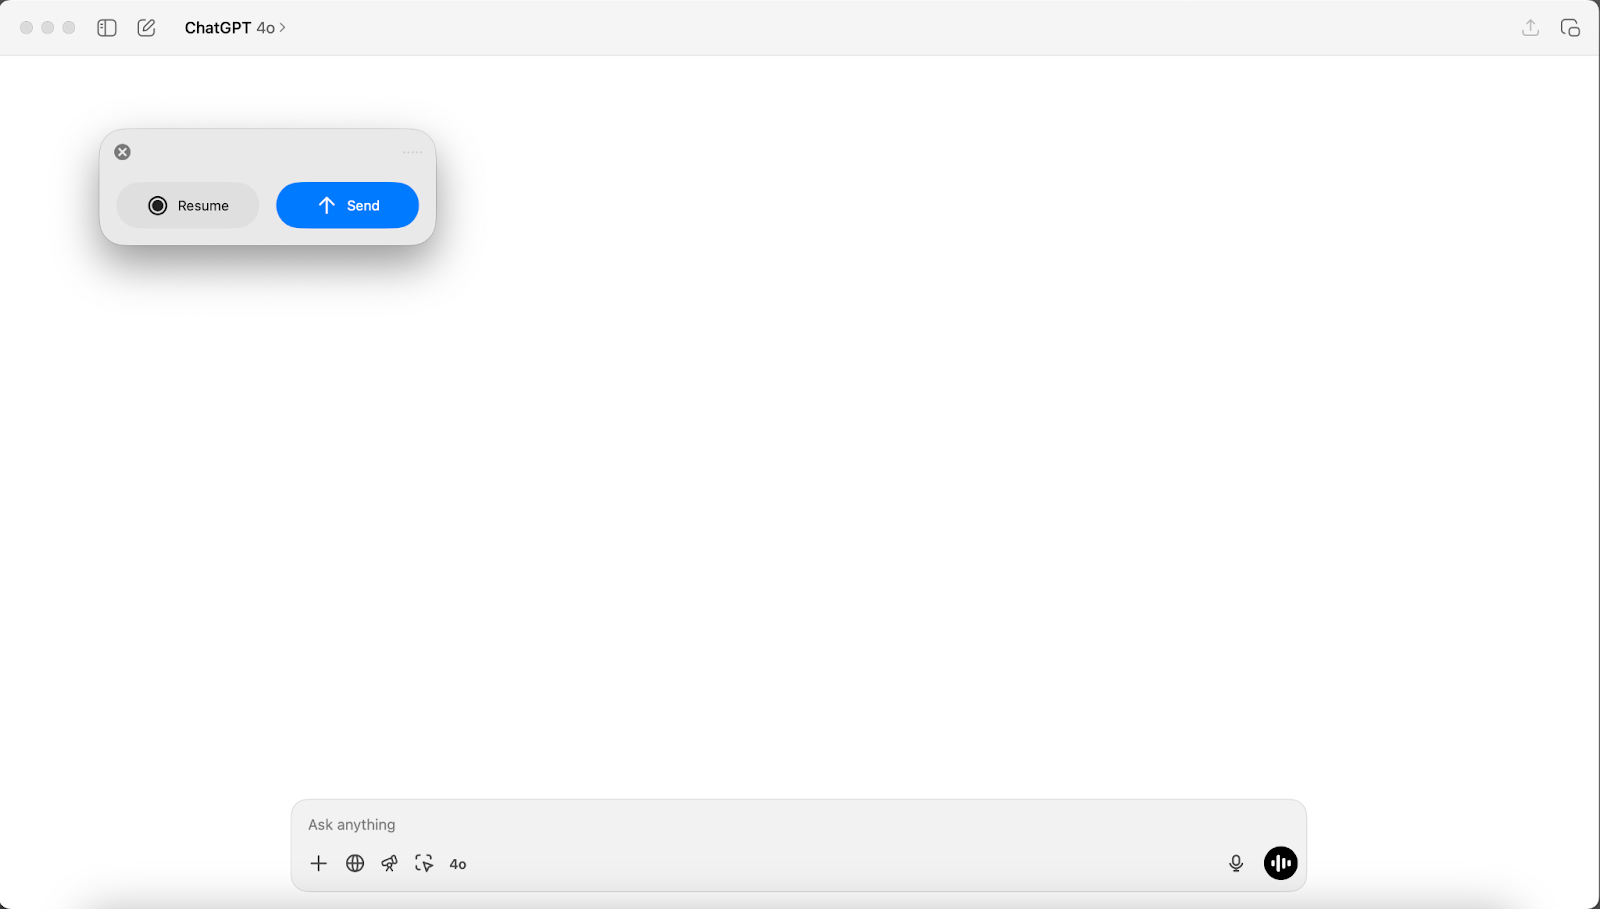
Task: Enable web search with the globe icon
Action: (x=354, y=862)
